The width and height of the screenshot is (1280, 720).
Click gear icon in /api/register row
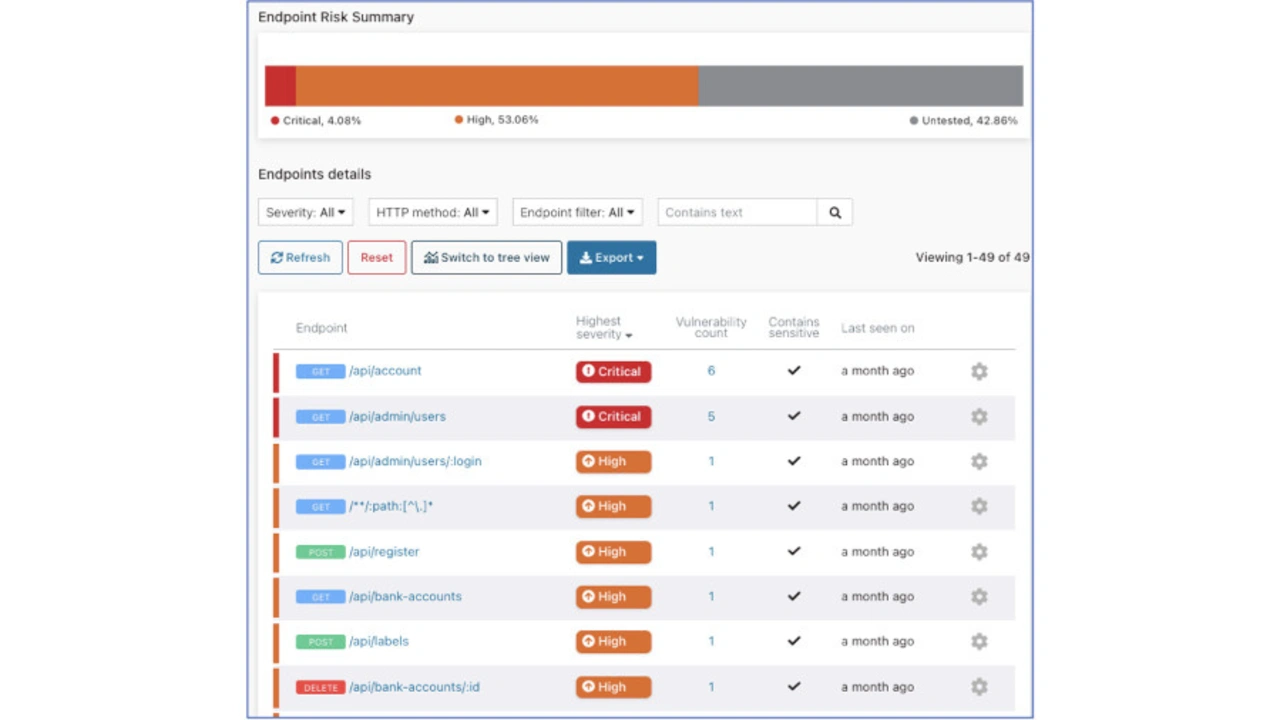click(x=979, y=552)
